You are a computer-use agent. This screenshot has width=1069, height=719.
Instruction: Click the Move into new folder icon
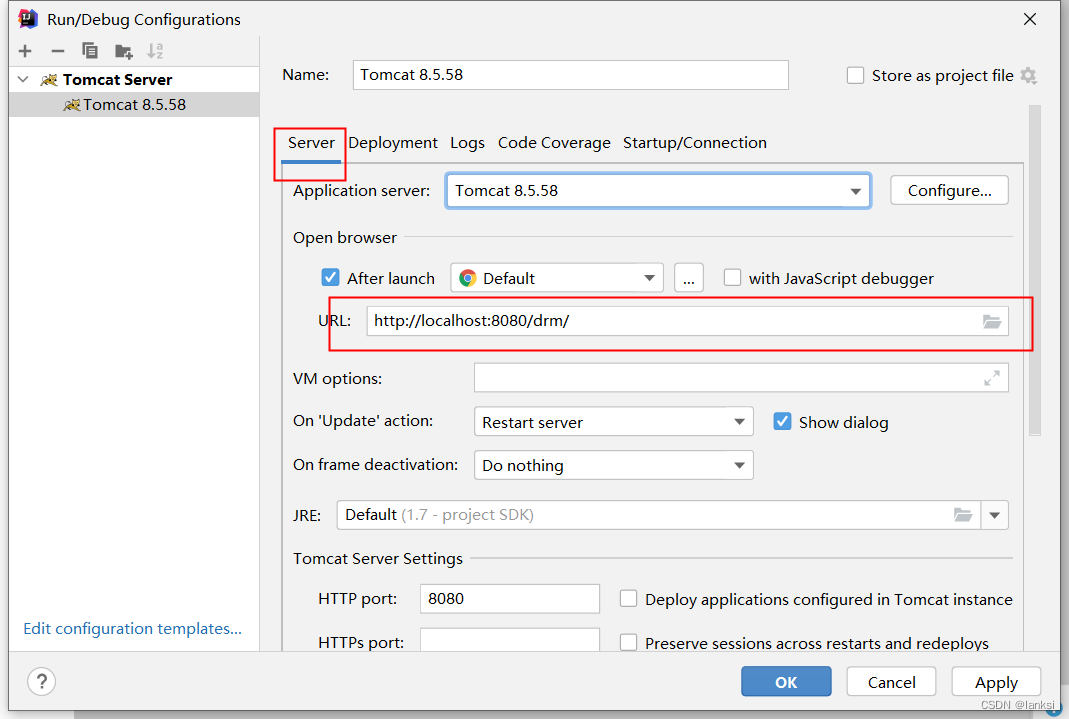(123, 51)
